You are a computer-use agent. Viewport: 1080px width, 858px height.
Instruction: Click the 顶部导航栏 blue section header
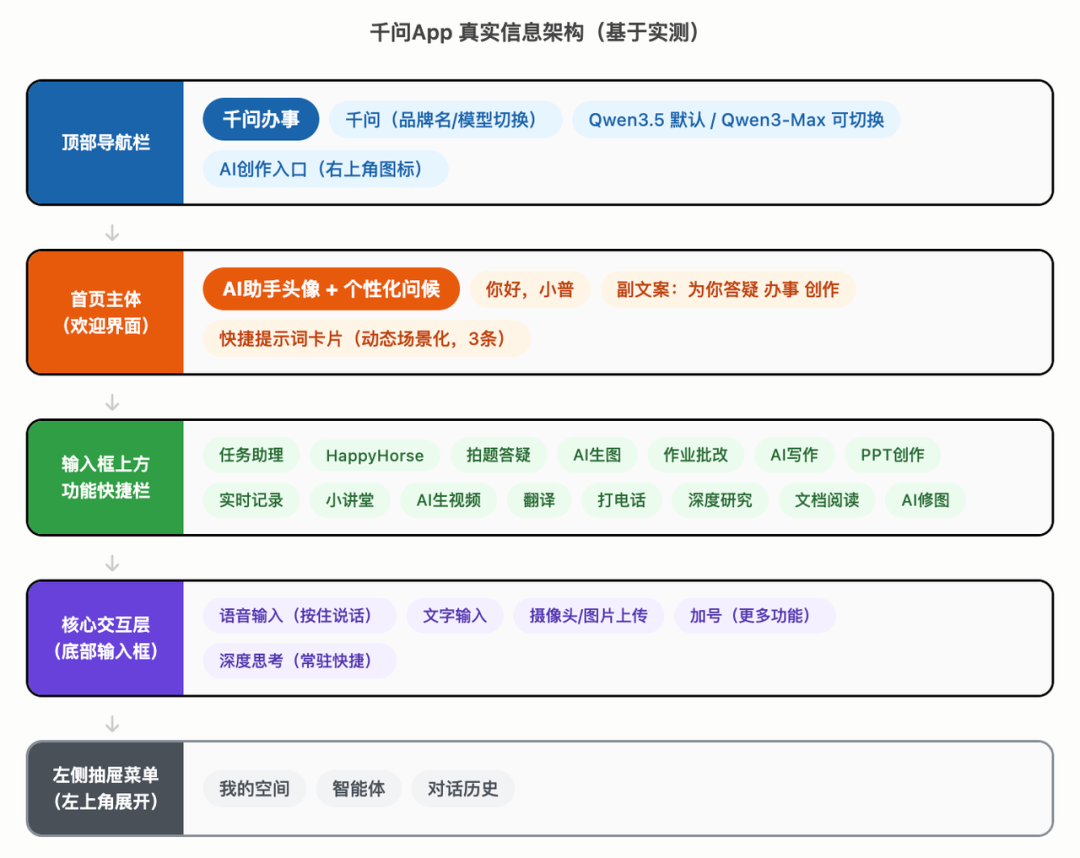click(x=105, y=143)
